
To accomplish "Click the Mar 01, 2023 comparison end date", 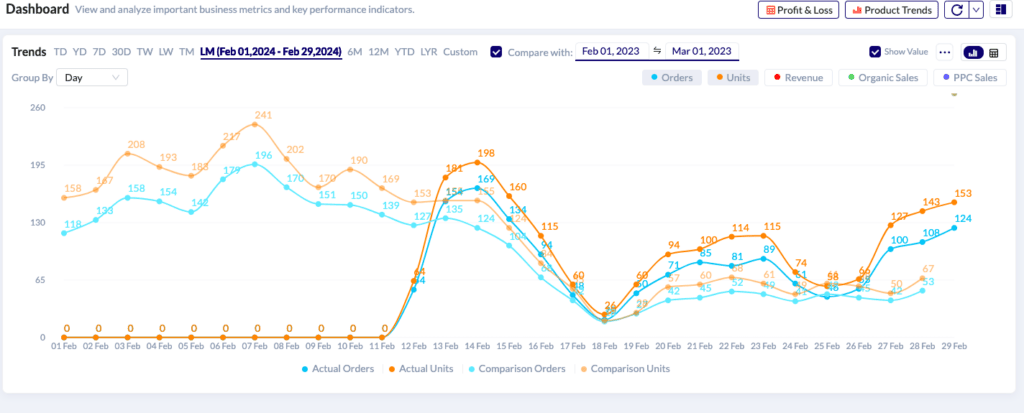I will tap(701, 51).
